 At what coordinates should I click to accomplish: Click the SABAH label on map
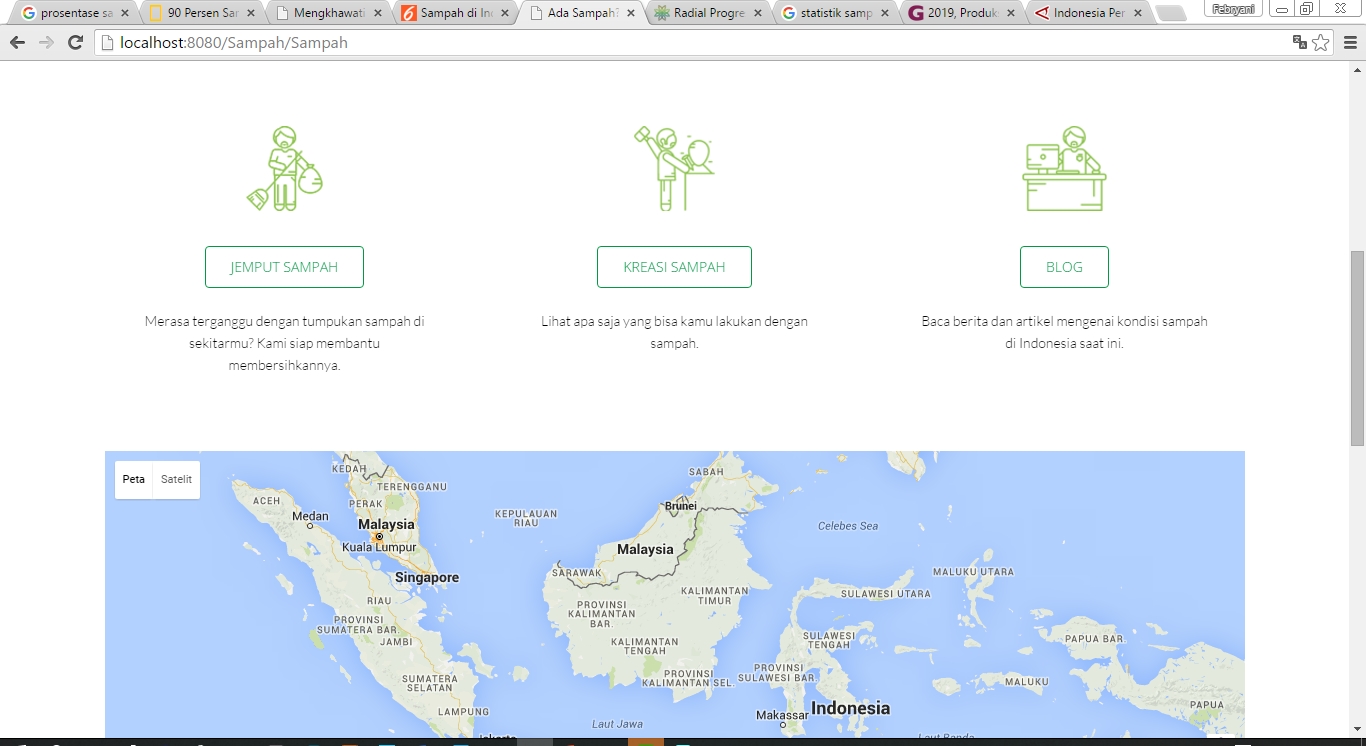tap(706, 472)
